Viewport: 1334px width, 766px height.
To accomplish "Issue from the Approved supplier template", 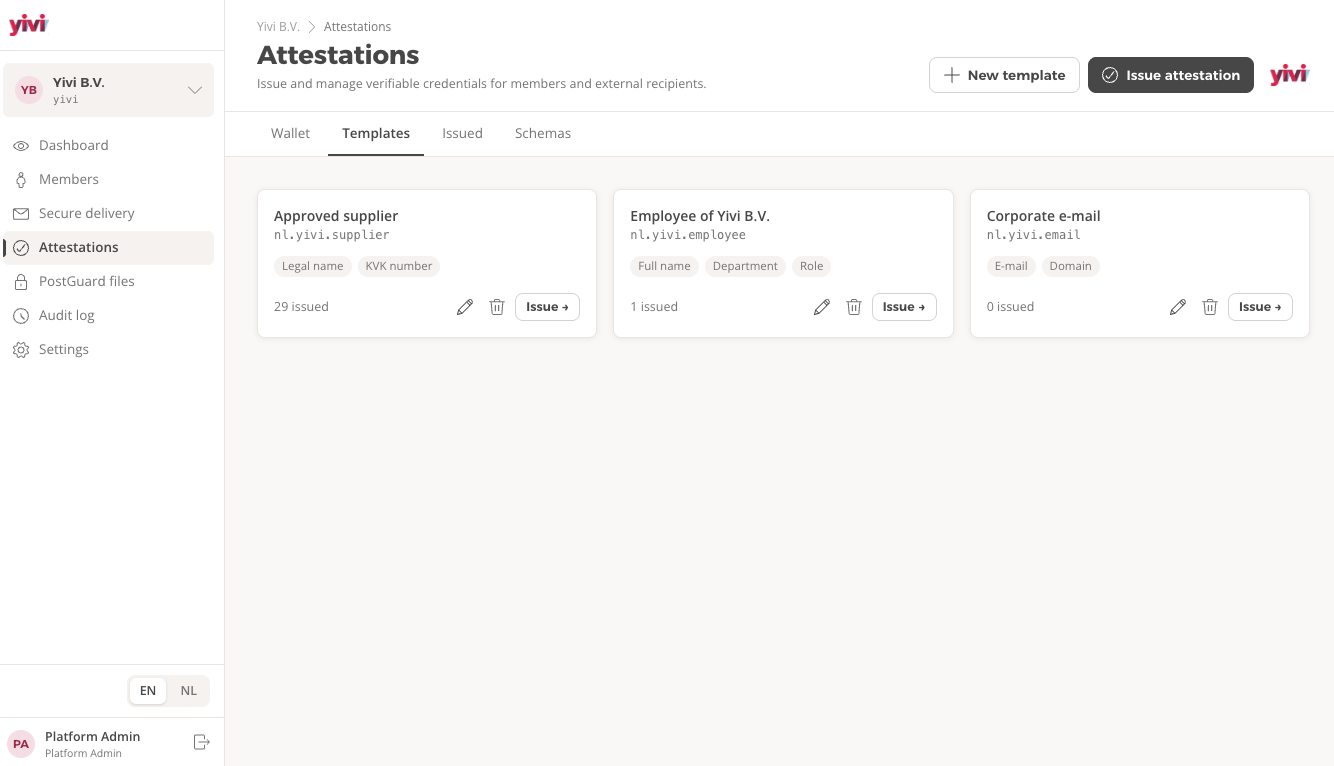I will click(547, 307).
